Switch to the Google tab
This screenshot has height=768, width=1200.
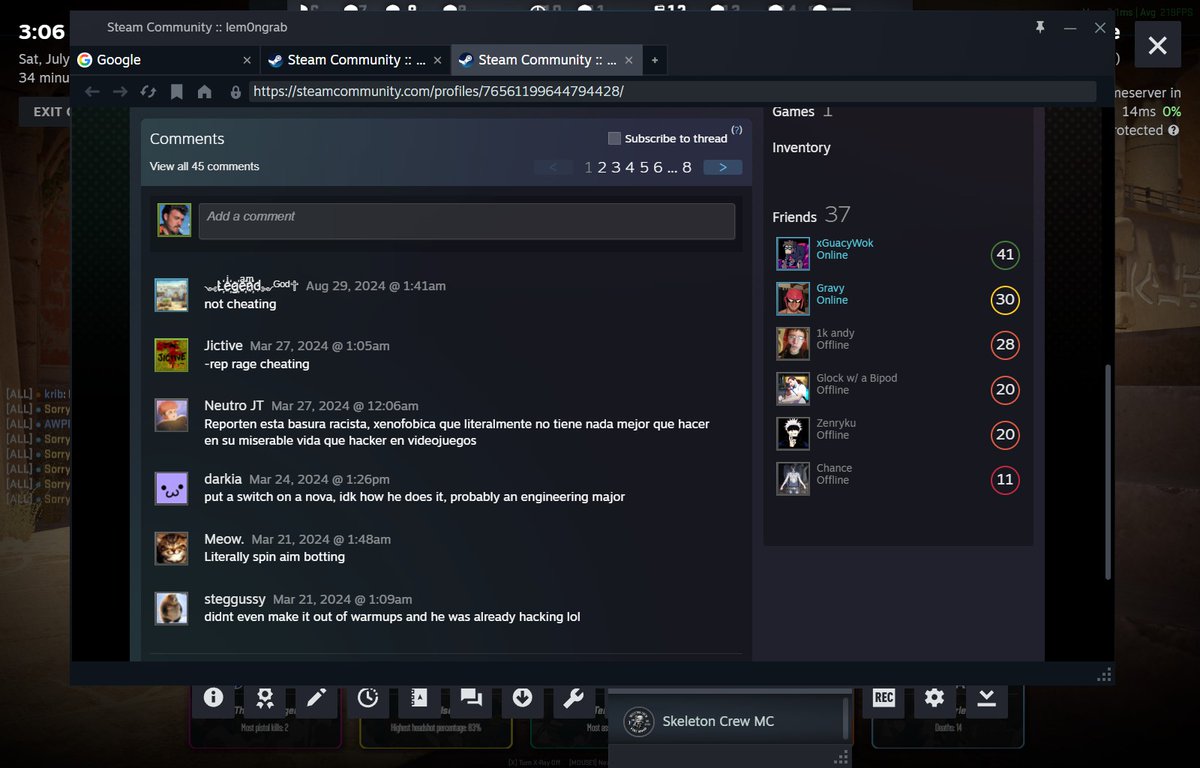pyautogui.click(x=165, y=60)
